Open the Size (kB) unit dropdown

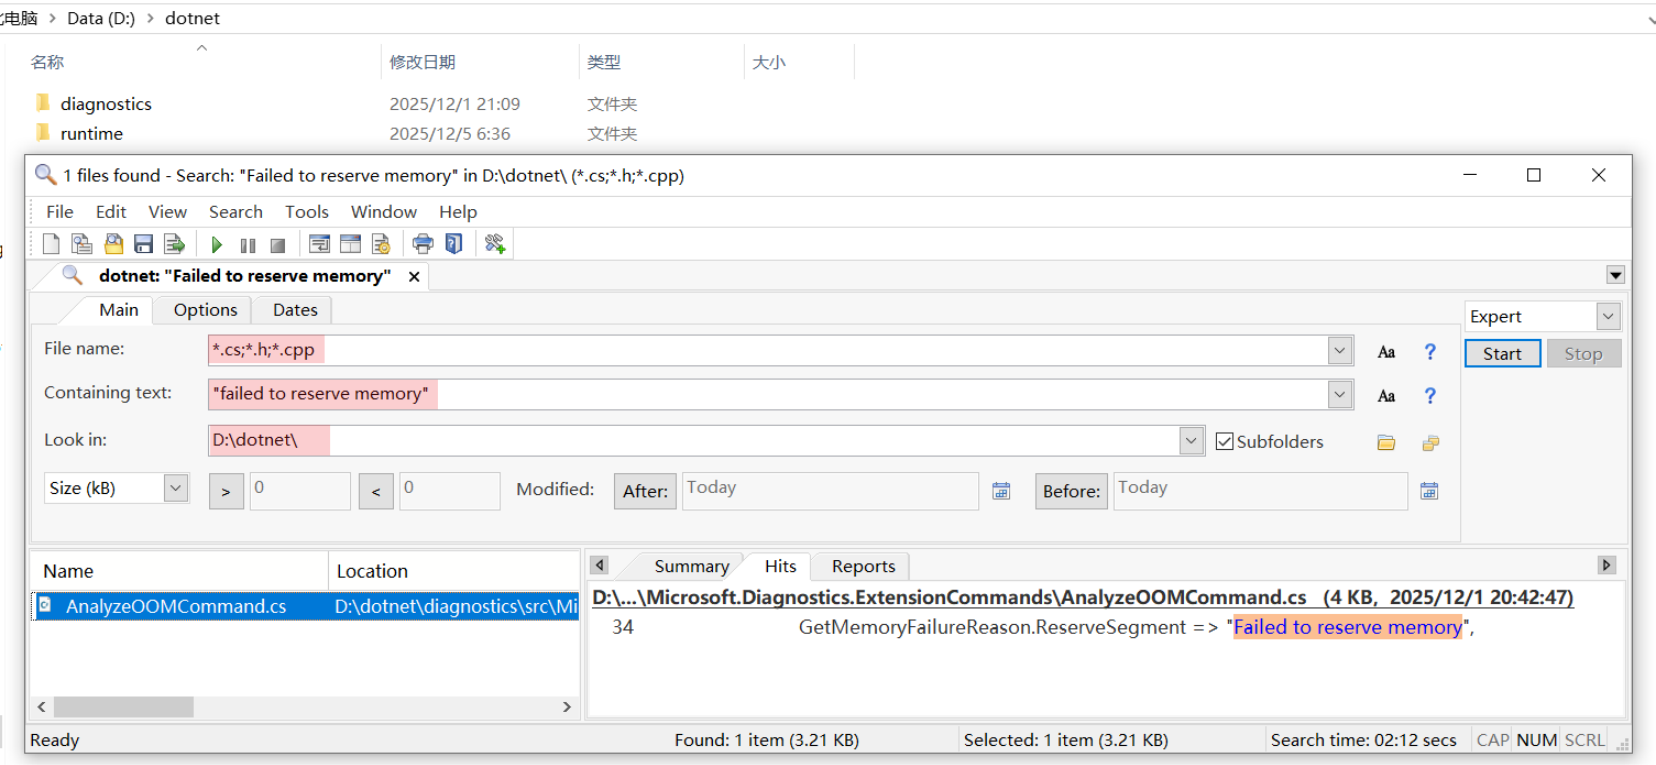click(176, 488)
